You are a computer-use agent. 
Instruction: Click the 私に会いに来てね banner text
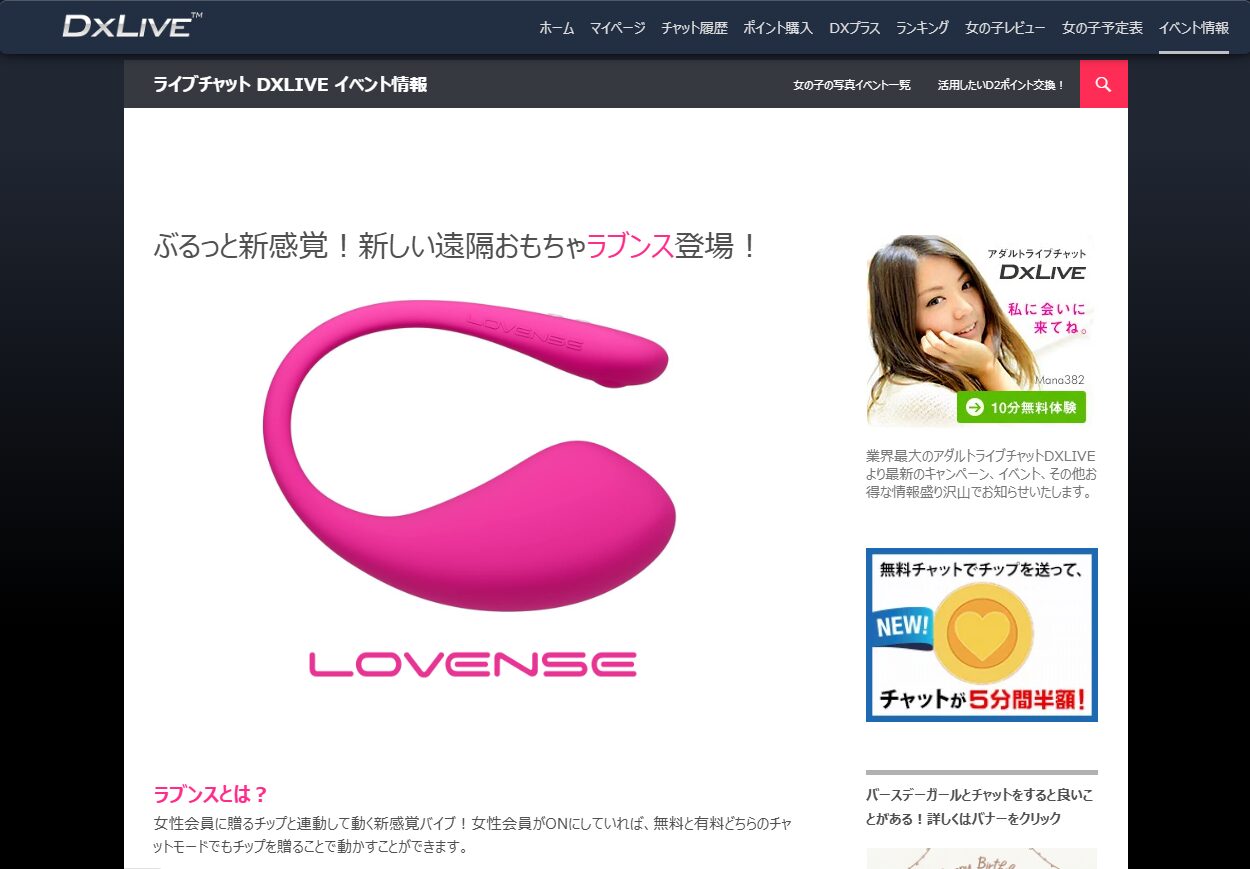tap(1048, 318)
